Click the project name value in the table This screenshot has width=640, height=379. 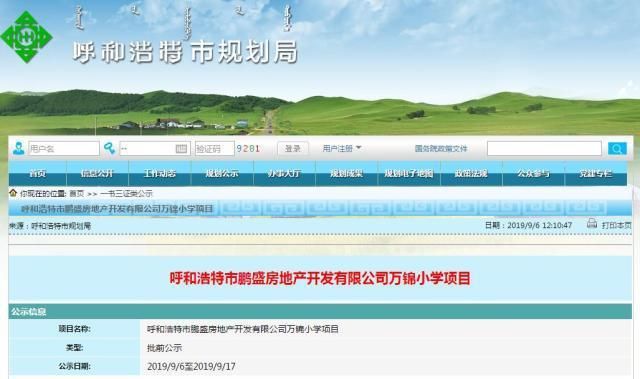[x=243, y=329]
